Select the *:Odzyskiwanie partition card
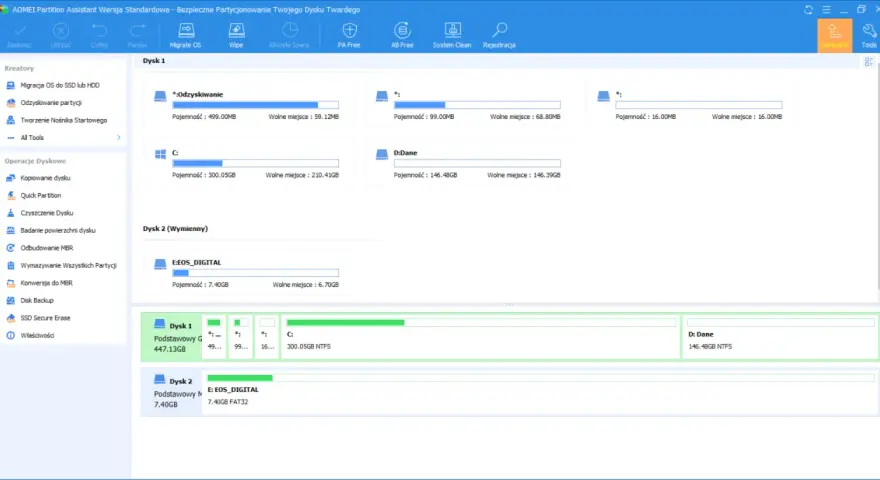 (x=247, y=105)
